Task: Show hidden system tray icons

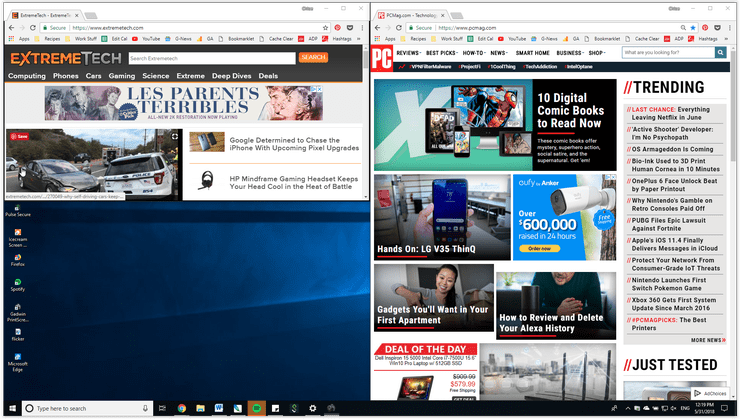Action: [628, 408]
